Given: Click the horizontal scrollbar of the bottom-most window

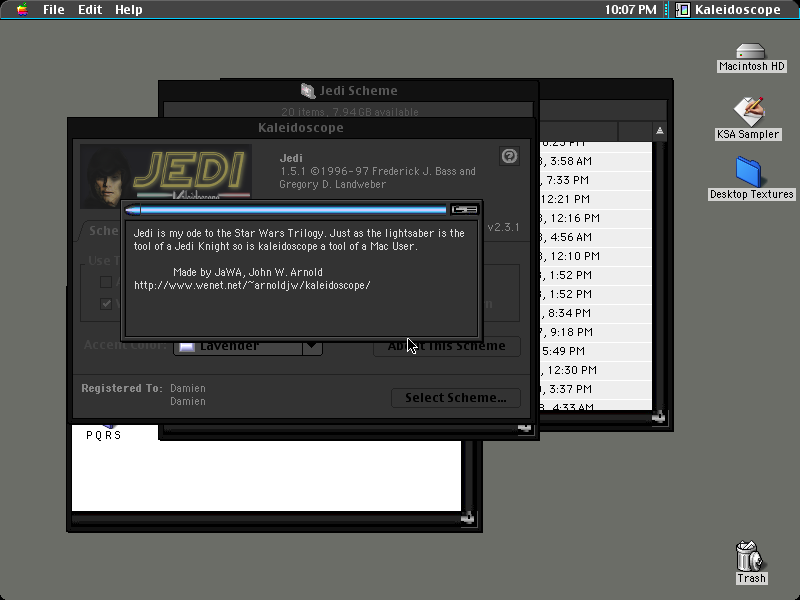Looking at the screenshot, I should point(266,519).
